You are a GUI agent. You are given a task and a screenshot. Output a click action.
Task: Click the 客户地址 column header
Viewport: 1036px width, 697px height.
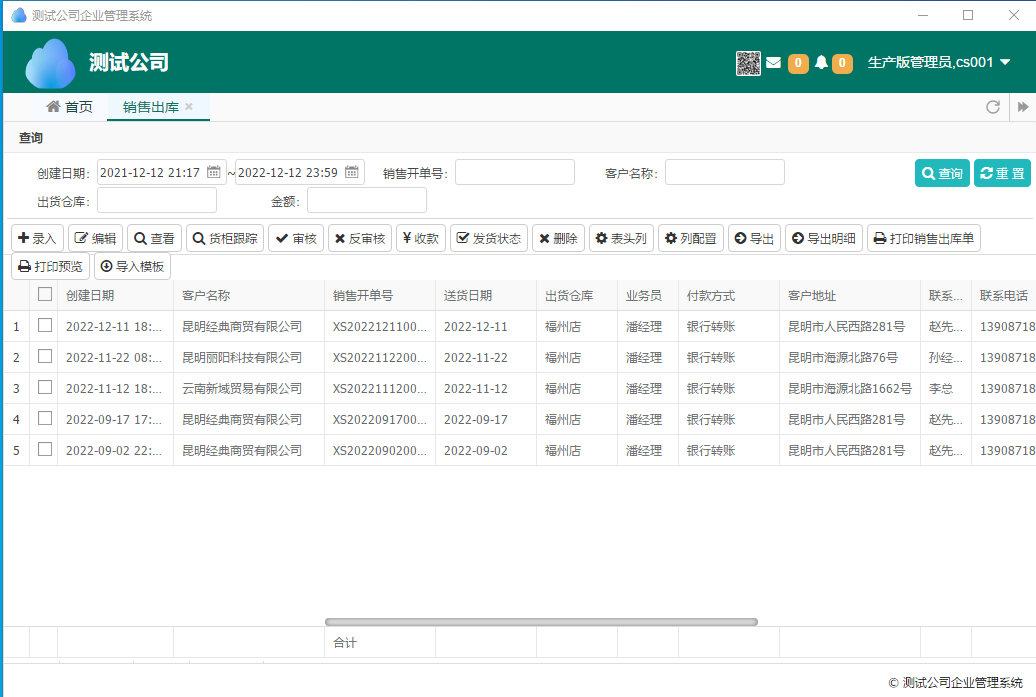850,295
